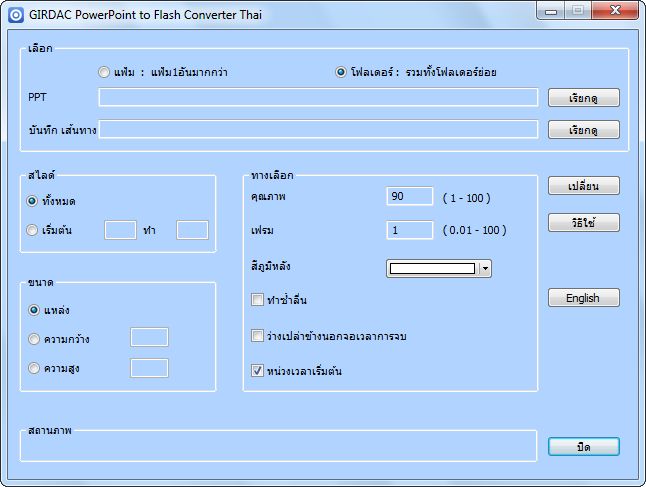Select ความกว้าง (width) radio button
This screenshot has width=646, height=487.
[x=34, y=339]
